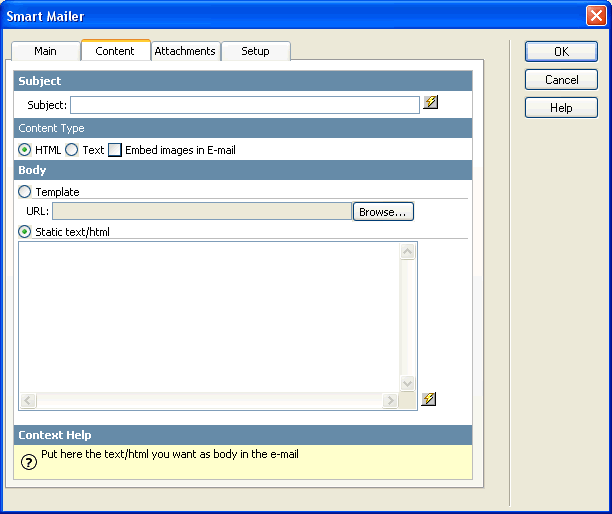Open Help for Smart Mailer
612x514 pixels.
(561, 108)
